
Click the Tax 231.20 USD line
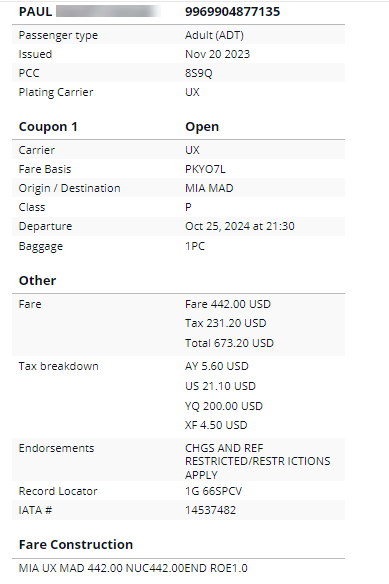225,323
